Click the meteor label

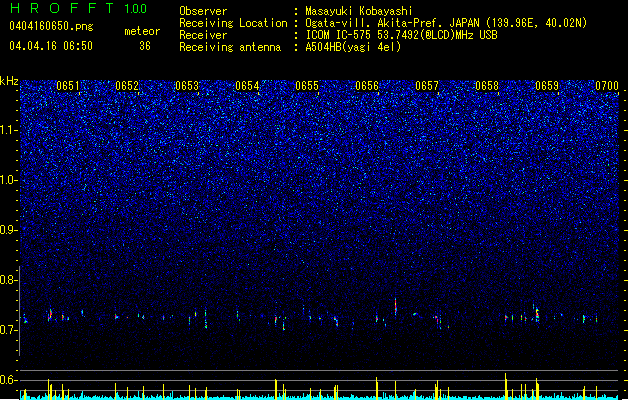pyautogui.click(x=142, y=31)
